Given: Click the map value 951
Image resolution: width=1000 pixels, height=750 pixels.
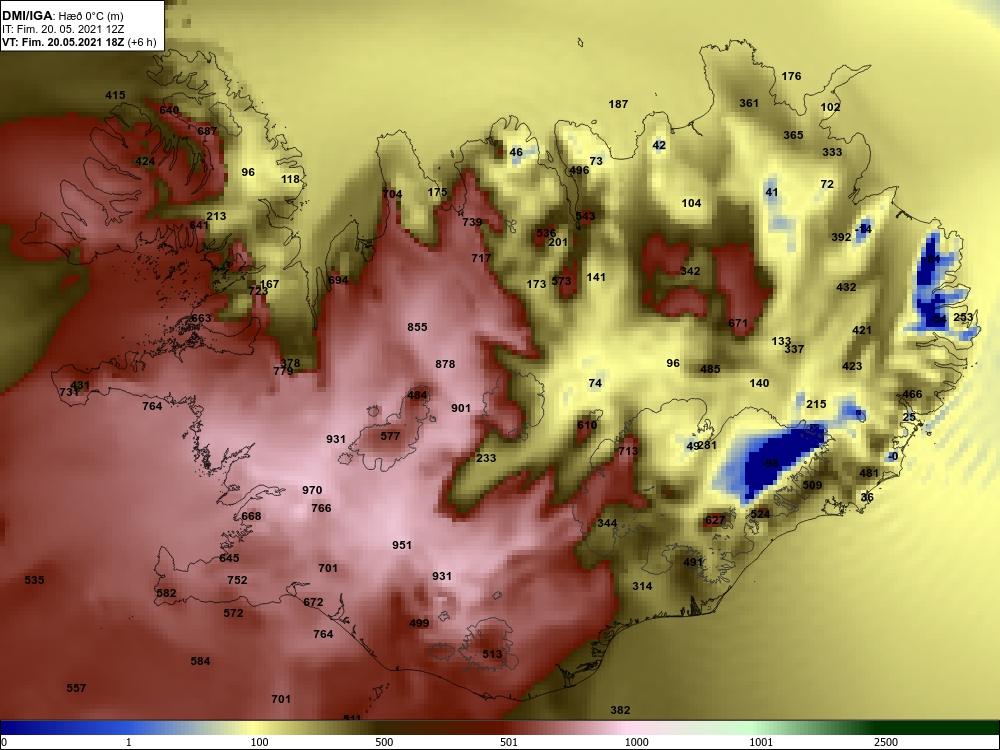Looking at the screenshot, I should point(402,545).
